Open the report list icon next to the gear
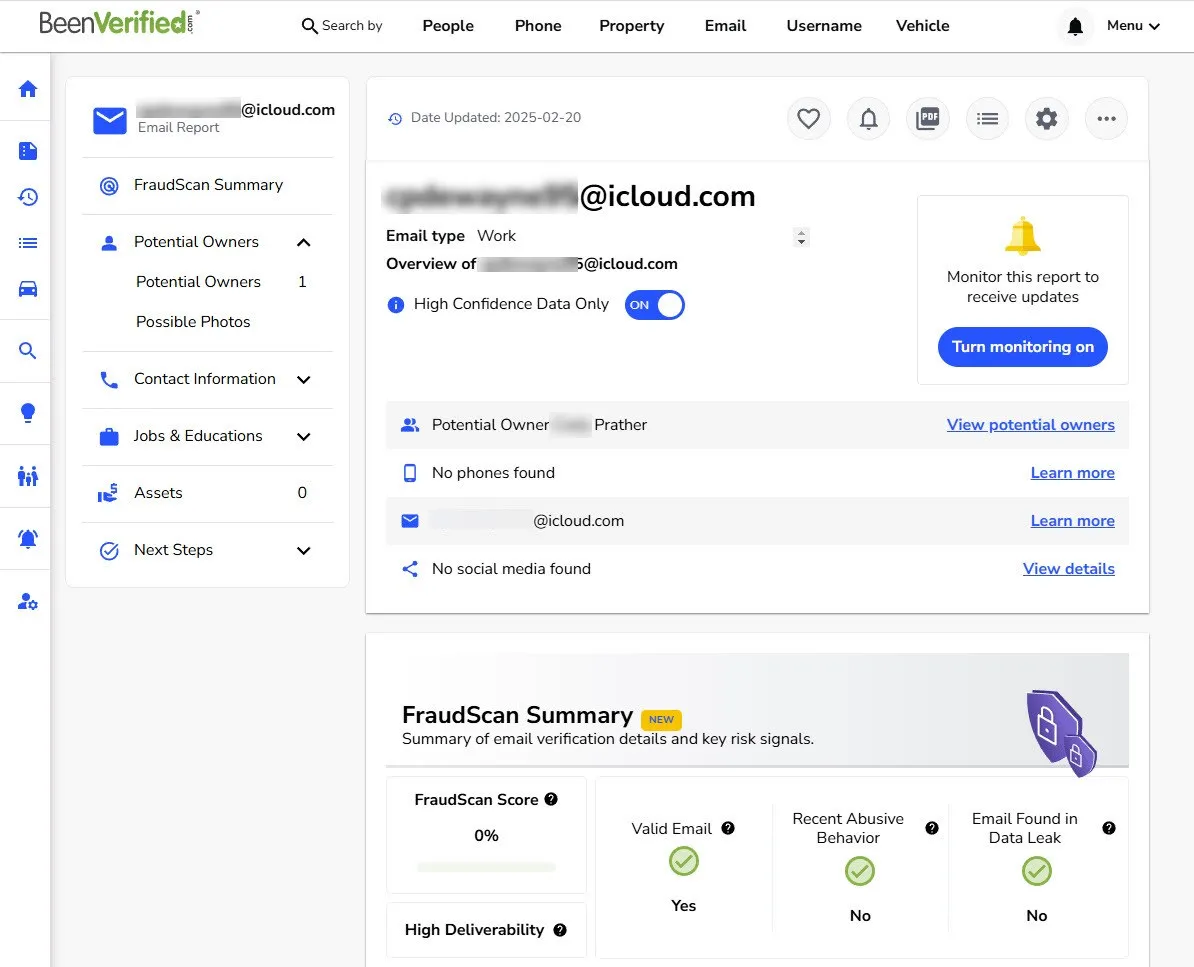 click(x=987, y=118)
